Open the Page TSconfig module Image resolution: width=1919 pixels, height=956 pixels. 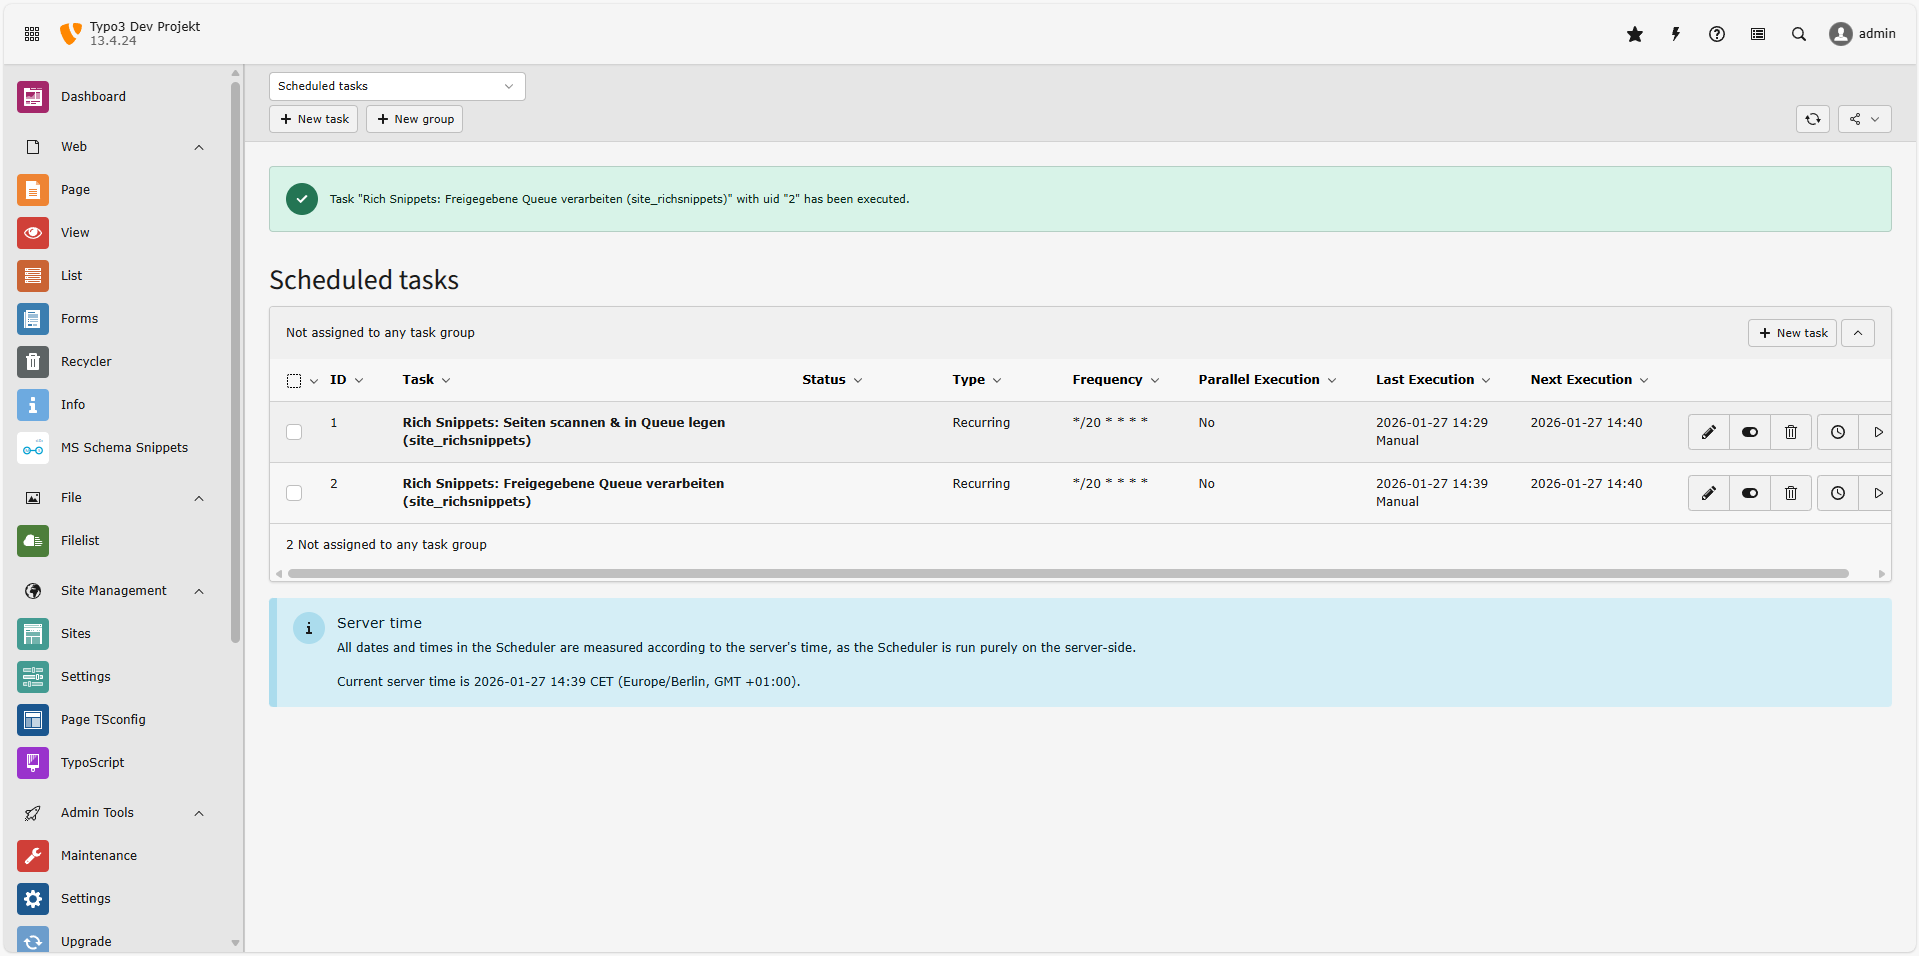click(103, 719)
